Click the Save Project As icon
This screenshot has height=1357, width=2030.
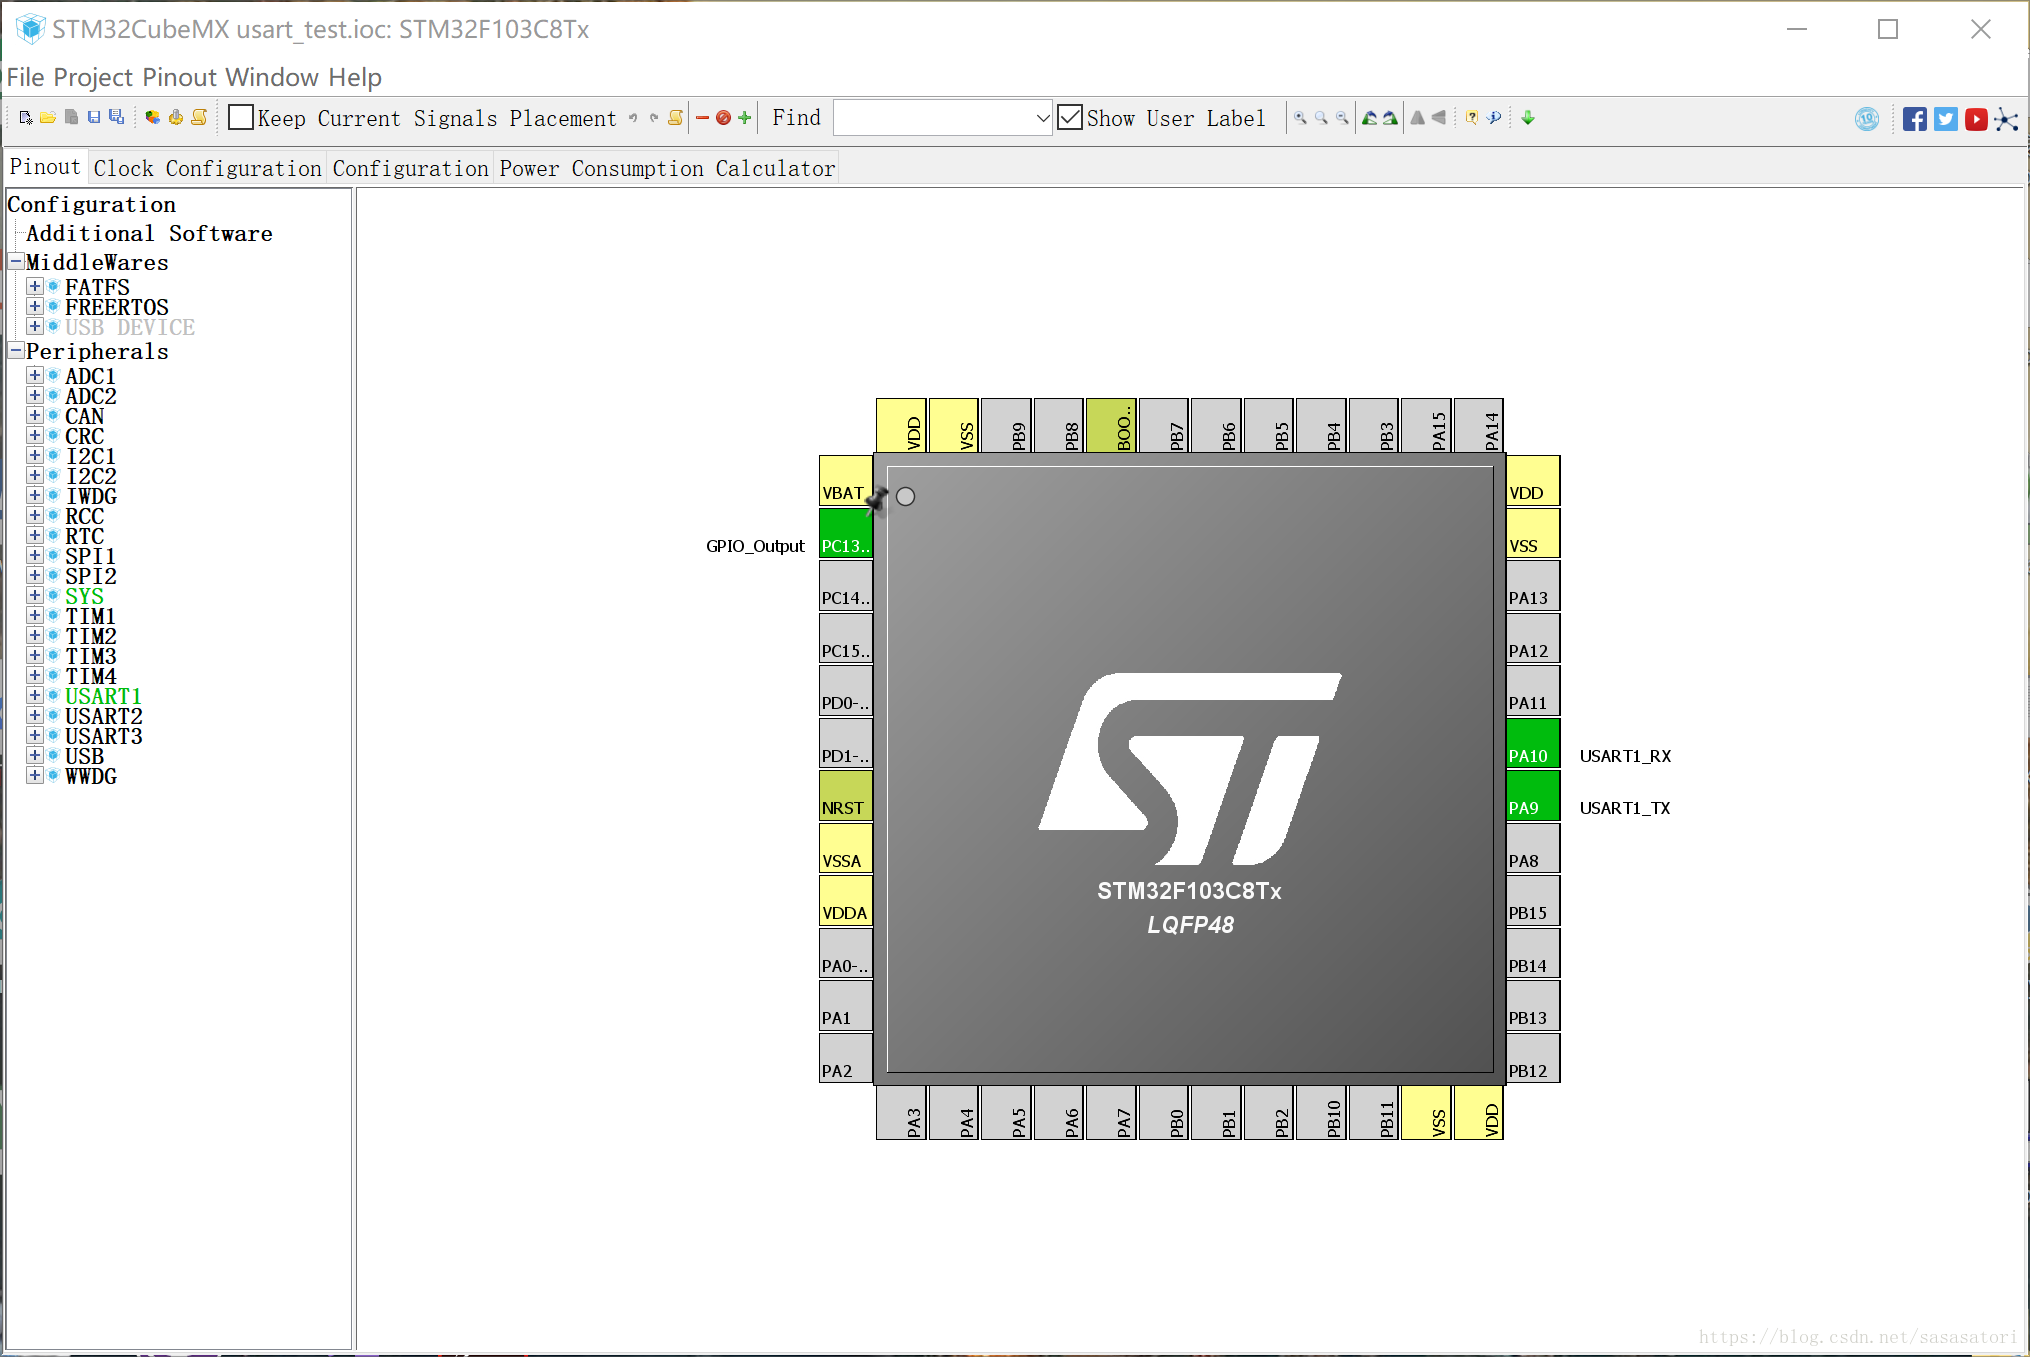pyautogui.click(x=117, y=118)
